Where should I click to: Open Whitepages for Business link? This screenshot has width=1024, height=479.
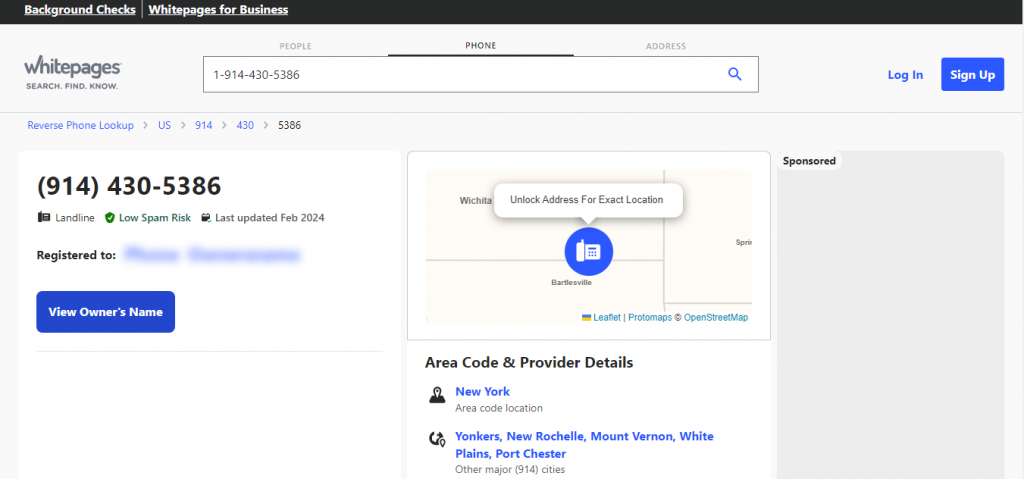[218, 10]
